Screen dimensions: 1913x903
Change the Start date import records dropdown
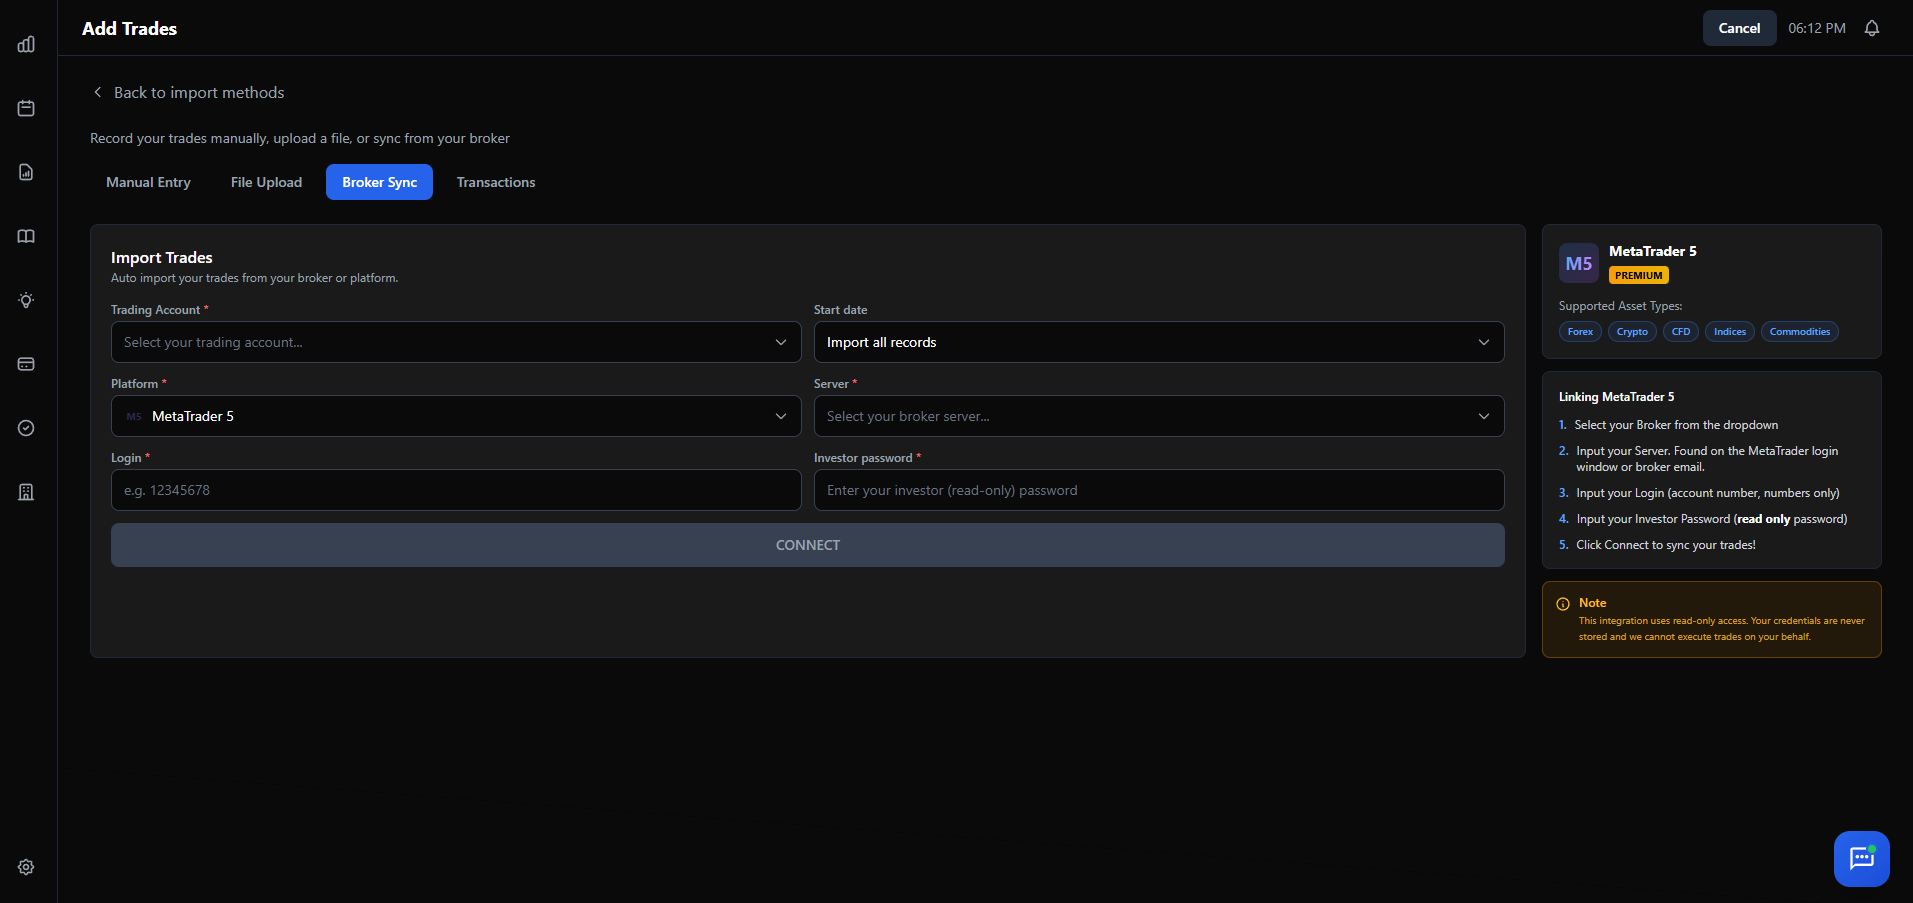coord(1158,341)
